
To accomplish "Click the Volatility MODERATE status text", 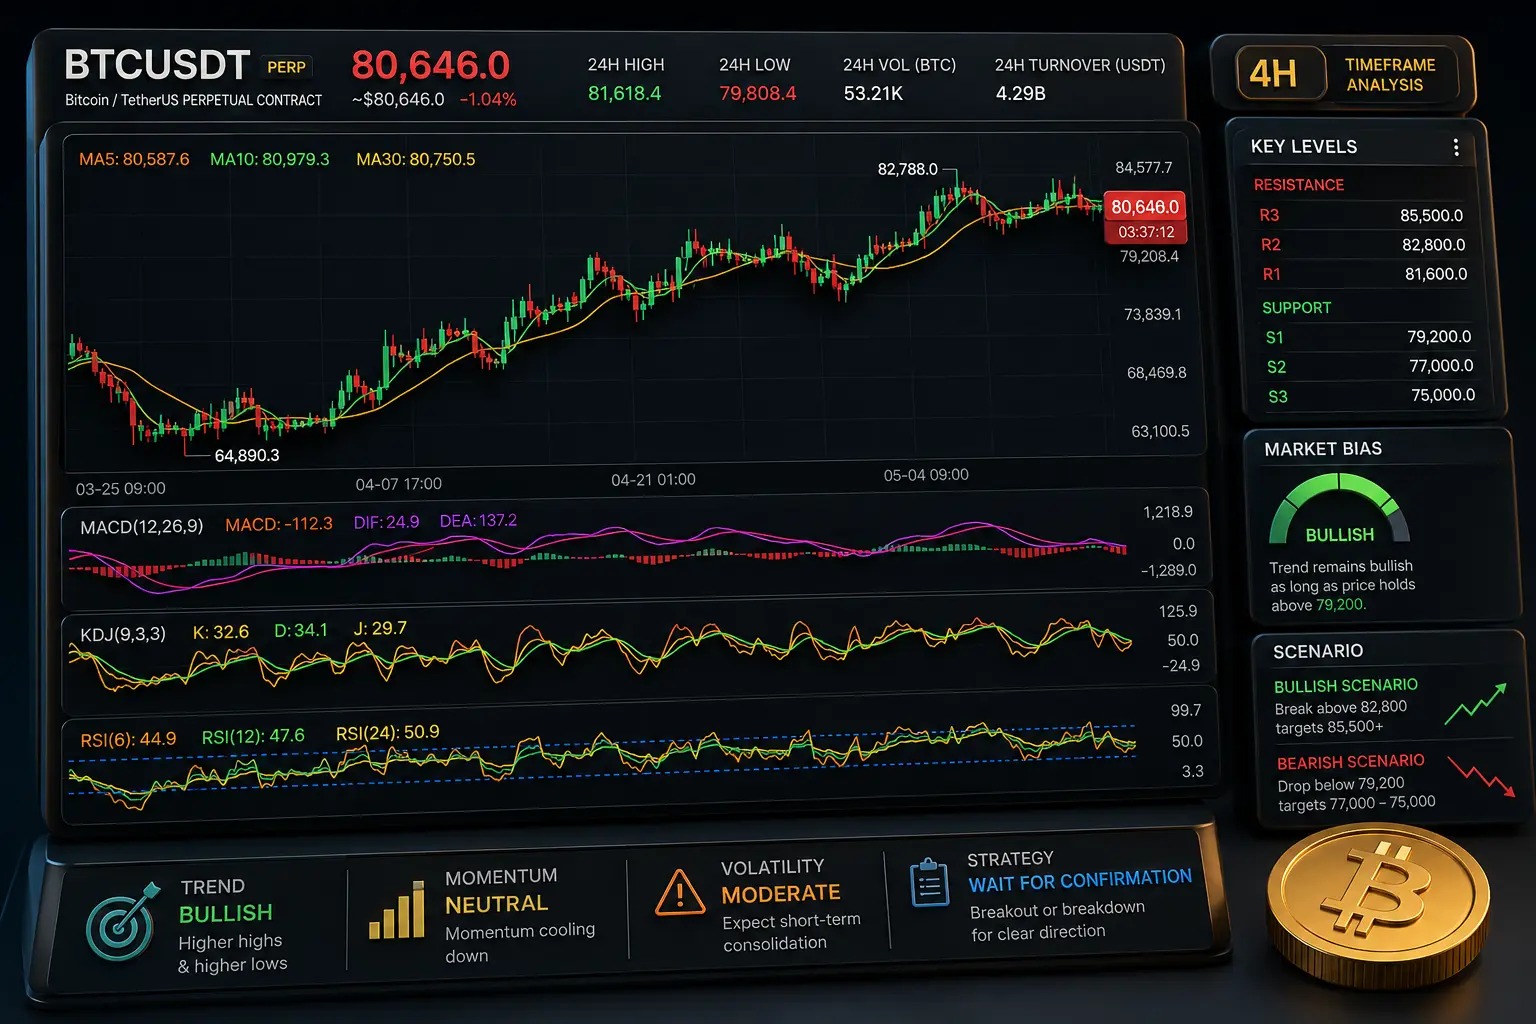I will (x=781, y=894).
